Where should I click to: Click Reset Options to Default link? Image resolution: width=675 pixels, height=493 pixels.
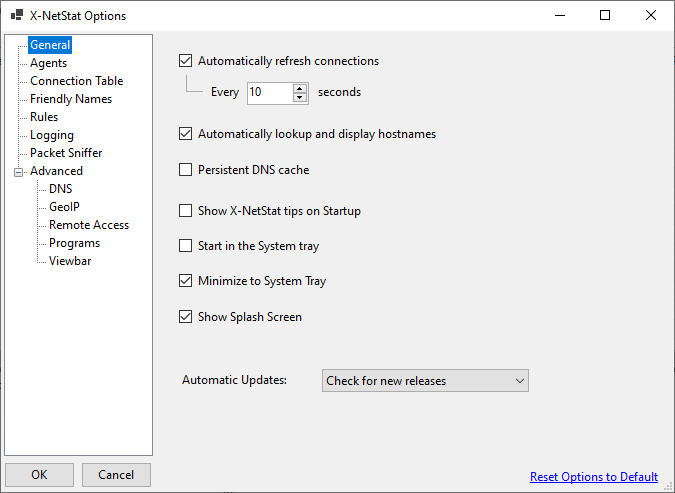click(594, 477)
